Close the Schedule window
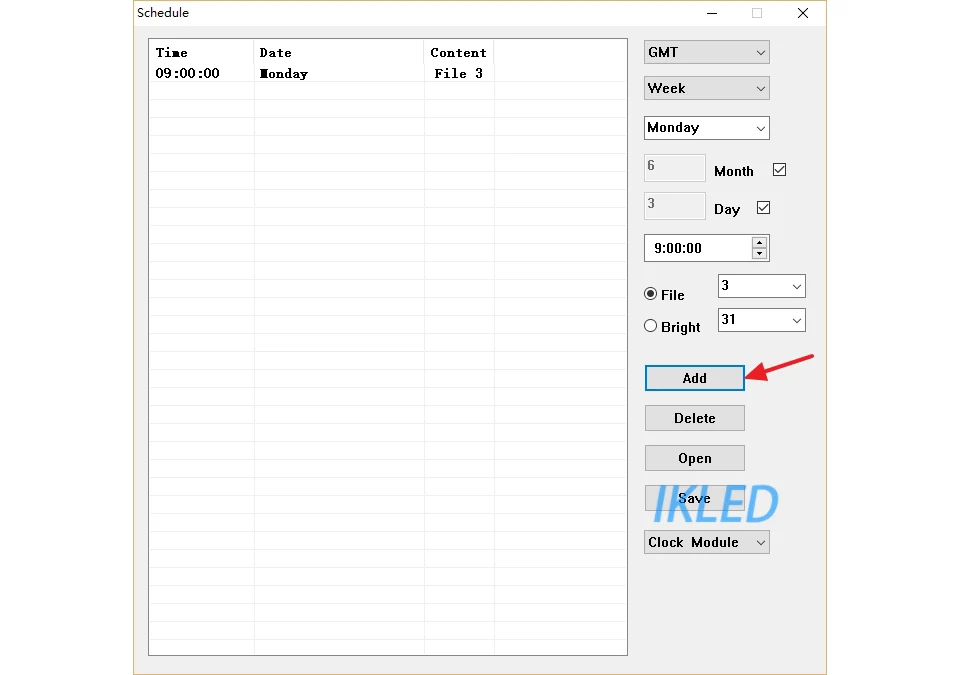960x675 pixels. pos(803,13)
